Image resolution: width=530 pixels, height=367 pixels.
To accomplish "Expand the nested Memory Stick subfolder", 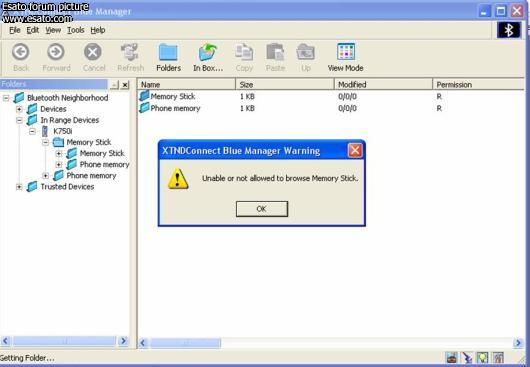I will [59, 153].
